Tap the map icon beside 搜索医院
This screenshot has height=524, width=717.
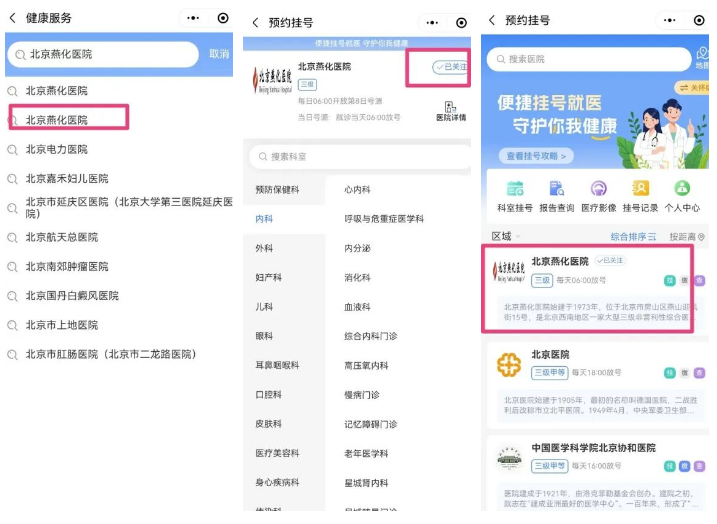701,58
